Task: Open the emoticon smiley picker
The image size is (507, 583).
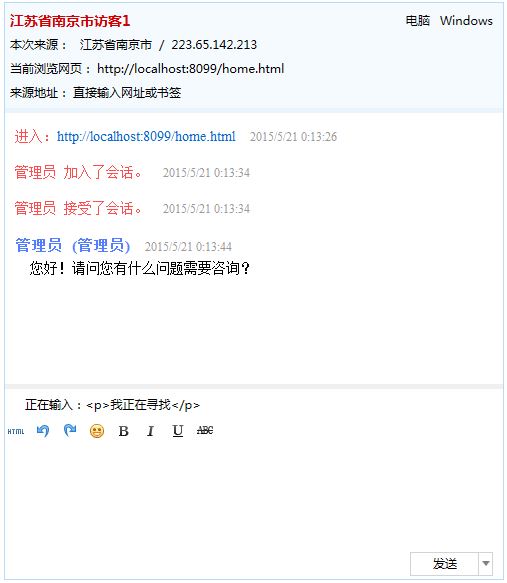Action: click(x=97, y=431)
